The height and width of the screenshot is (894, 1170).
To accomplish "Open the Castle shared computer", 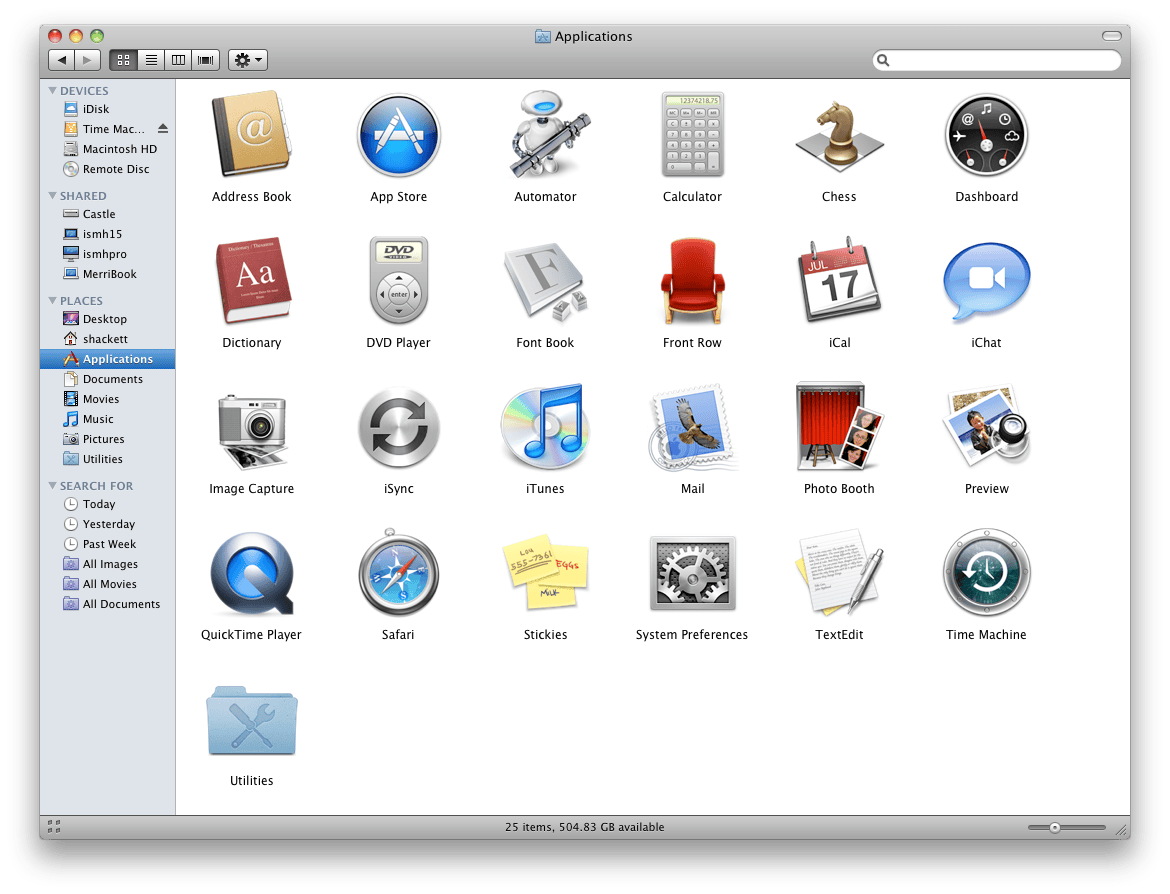I will click(107, 214).
